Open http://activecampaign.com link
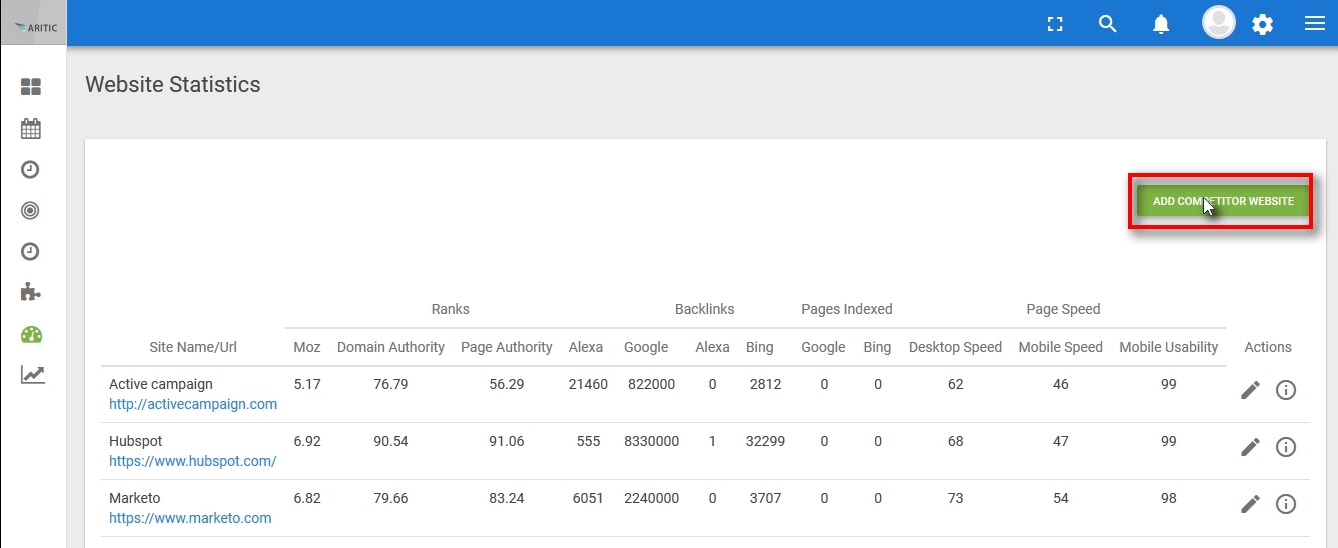1338x548 pixels. tap(193, 404)
